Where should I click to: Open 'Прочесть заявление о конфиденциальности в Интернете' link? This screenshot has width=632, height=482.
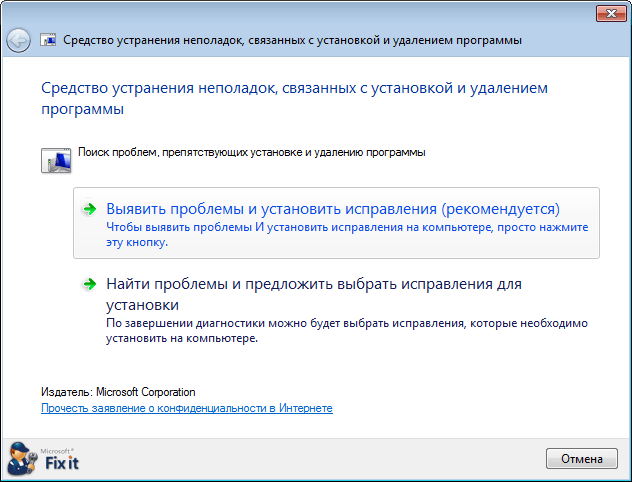click(187, 408)
